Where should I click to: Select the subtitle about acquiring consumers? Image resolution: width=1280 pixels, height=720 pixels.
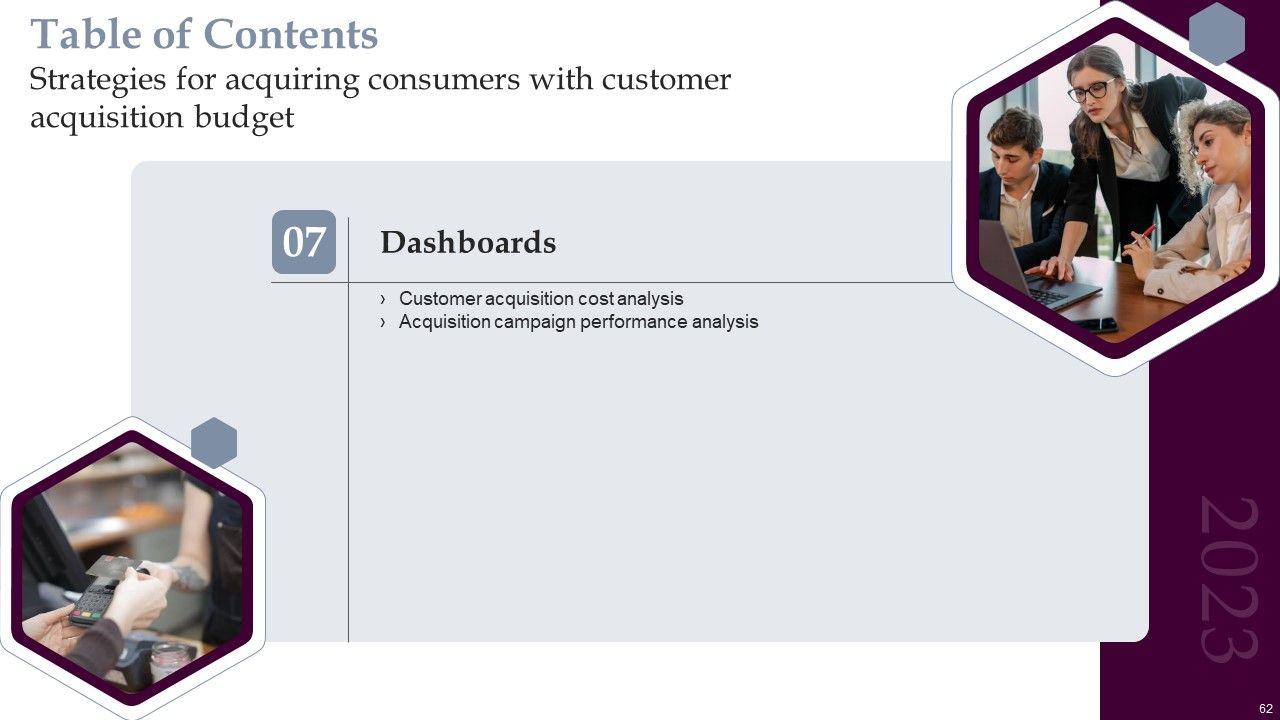(380, 98)
